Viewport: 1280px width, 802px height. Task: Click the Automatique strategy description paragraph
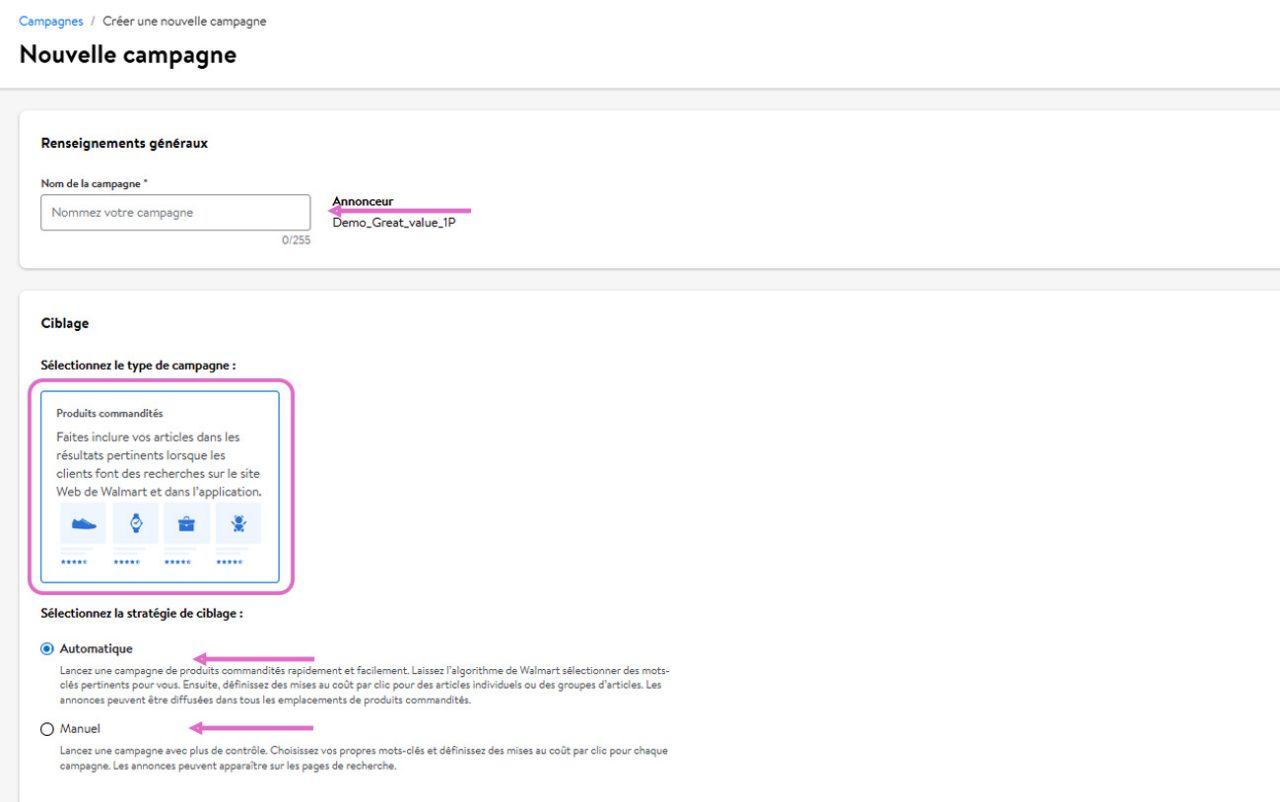tap(364, 685)
